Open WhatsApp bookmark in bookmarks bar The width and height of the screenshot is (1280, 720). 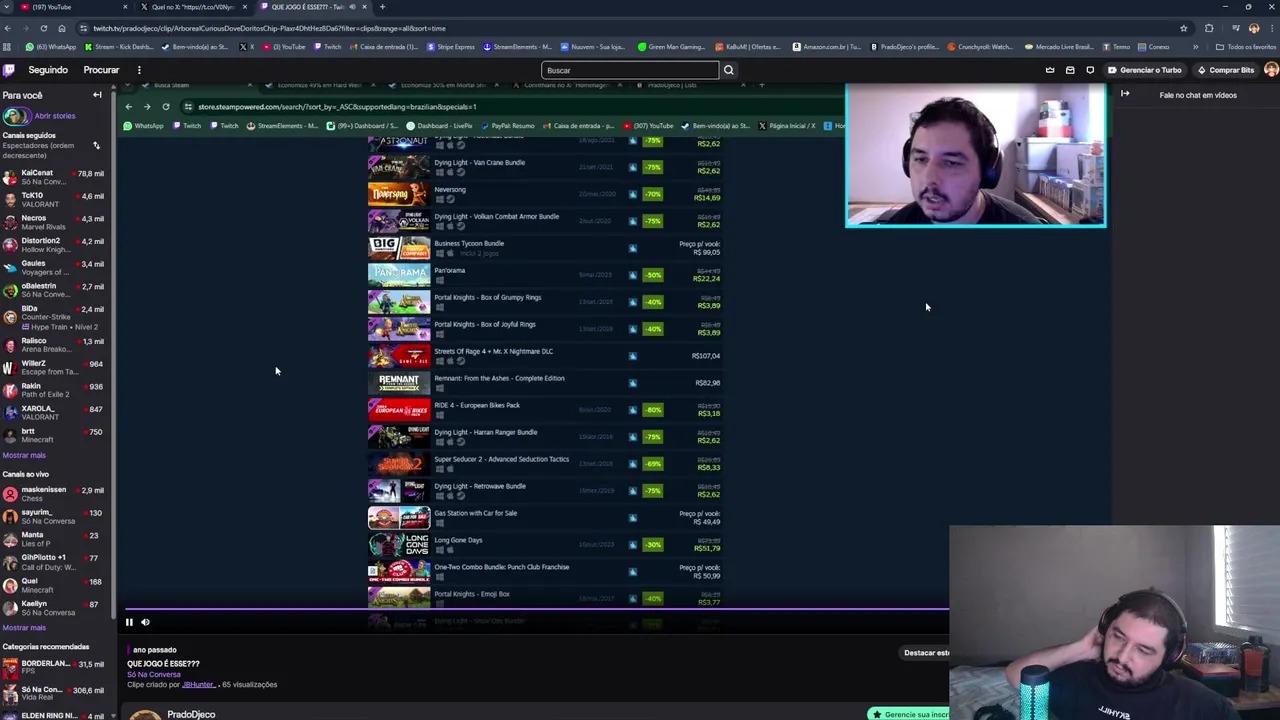pyautogui.click(x=50, y=47)
